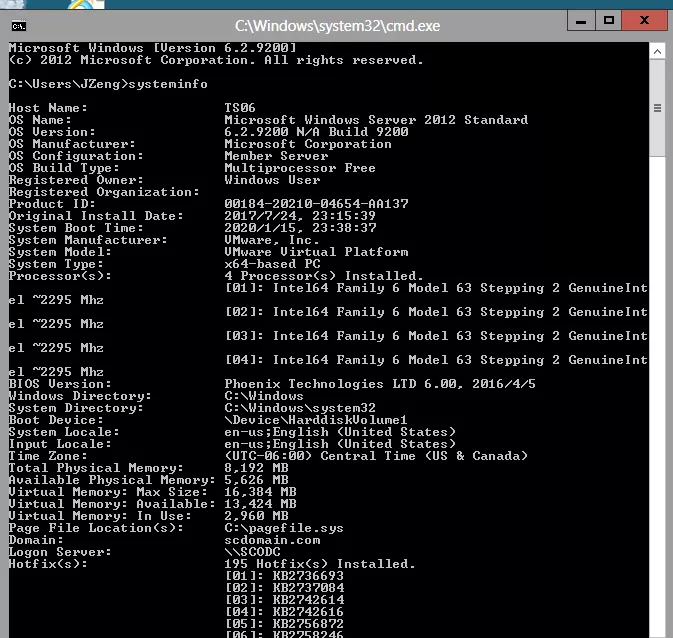Click the Domain scdomain.com text
The width and height of the screenshot is (673, 638).
[272, 540]
